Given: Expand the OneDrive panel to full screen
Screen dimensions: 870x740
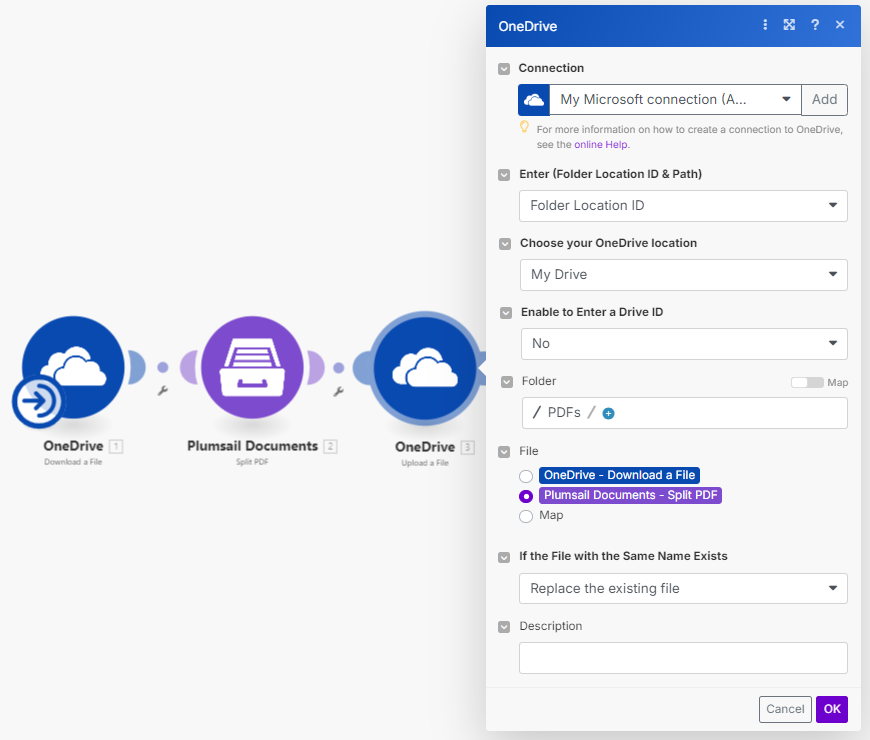Looking at the screenshot, I should [789, 24].
